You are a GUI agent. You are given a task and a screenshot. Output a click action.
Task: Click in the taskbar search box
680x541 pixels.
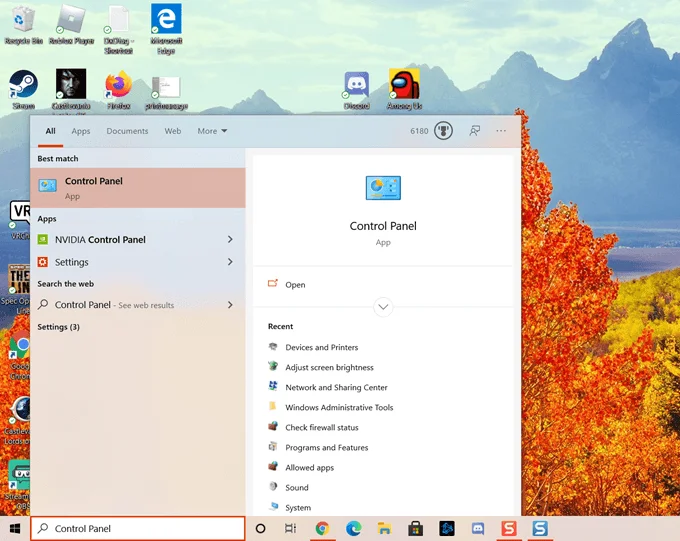point(138,528)
